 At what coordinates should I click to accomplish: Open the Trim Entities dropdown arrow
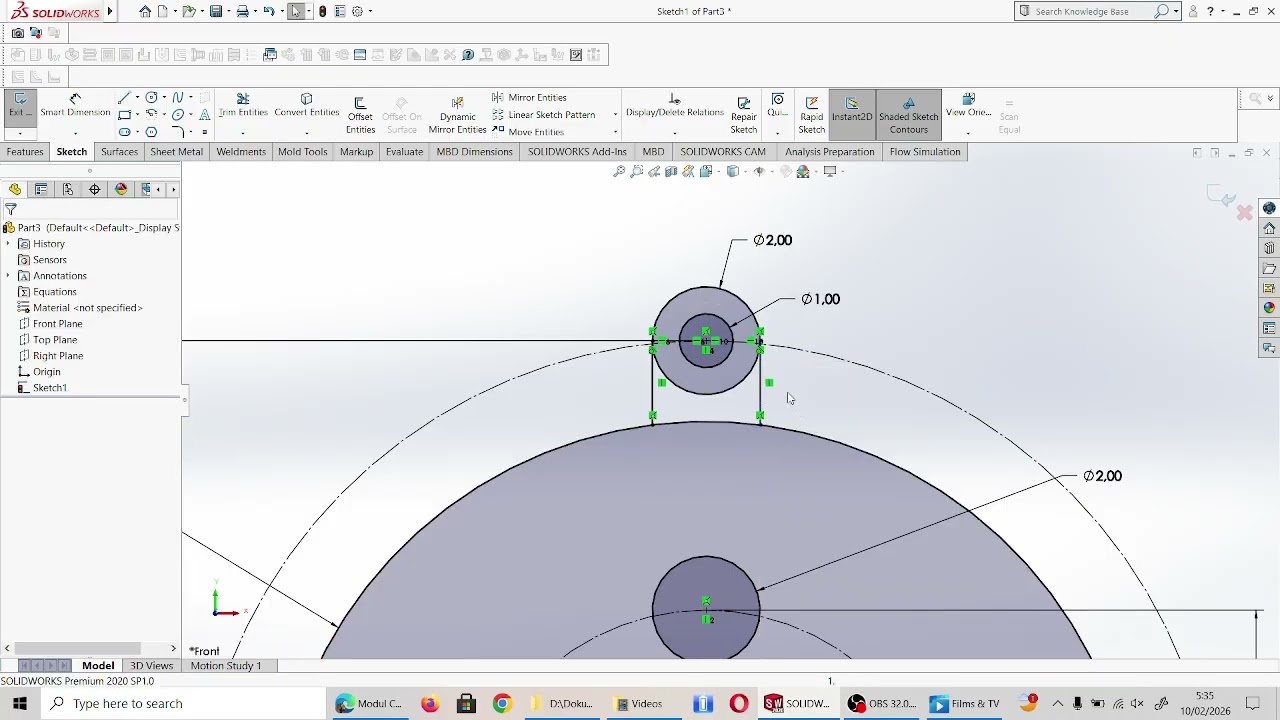point(243,132)
